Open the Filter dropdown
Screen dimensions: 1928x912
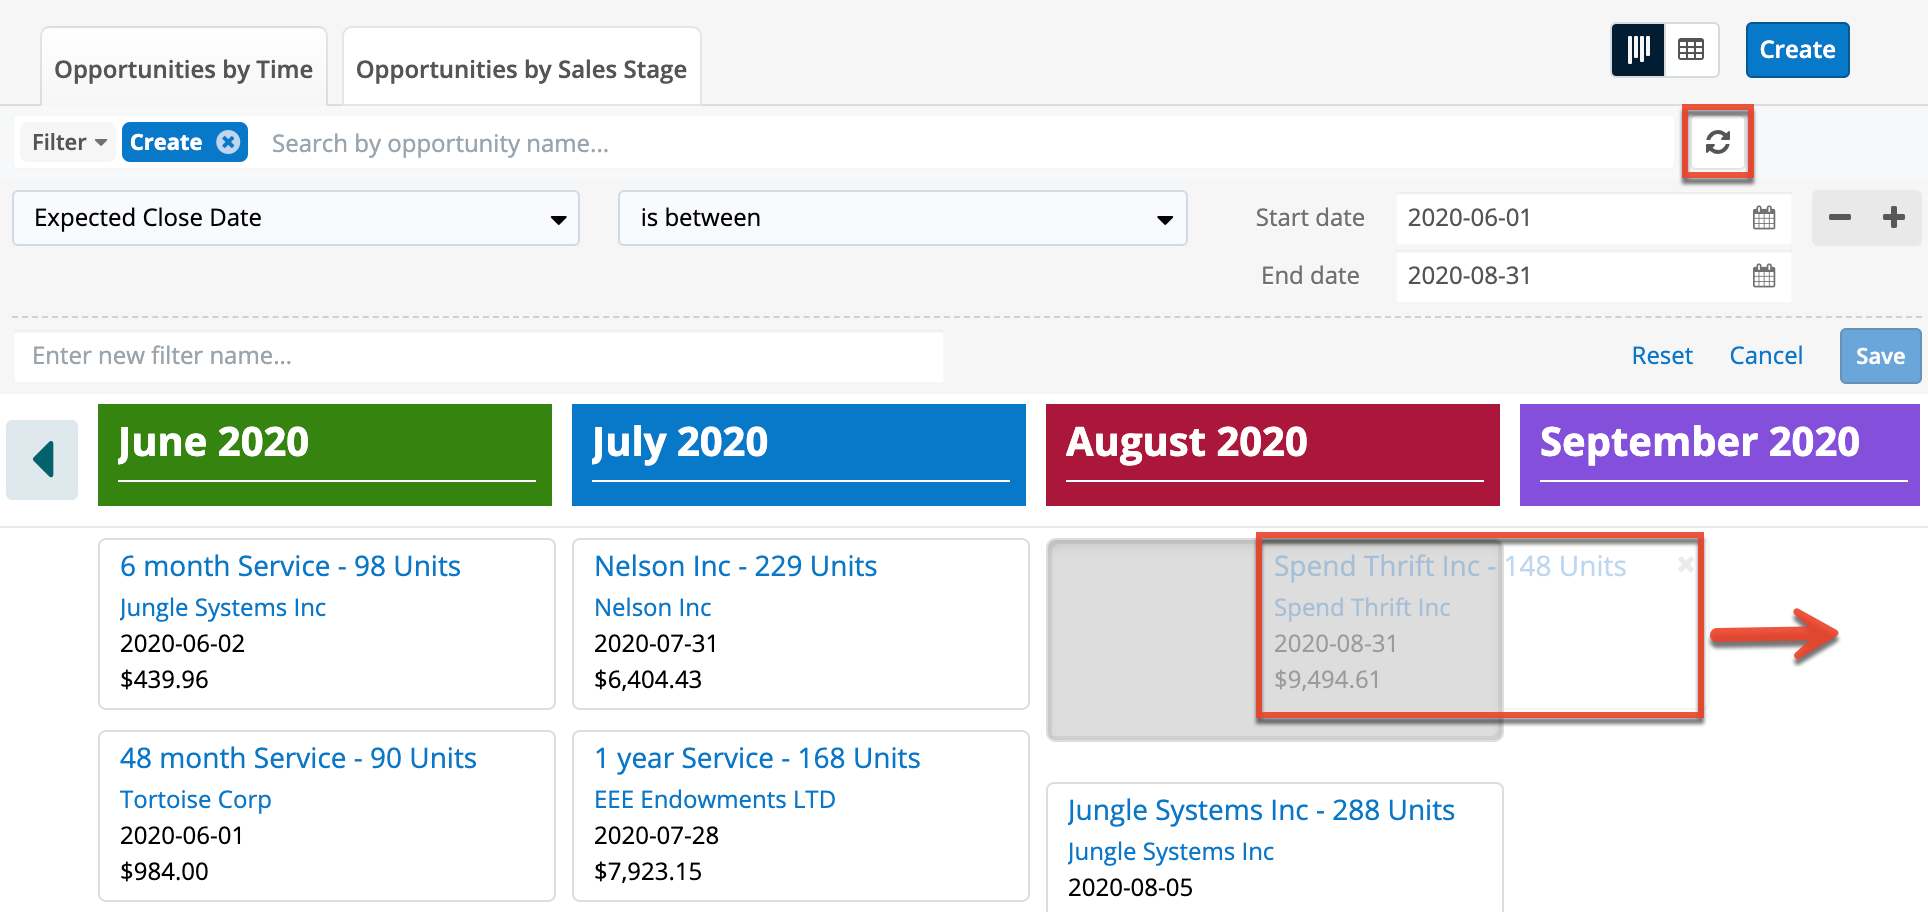click(68, 142)
